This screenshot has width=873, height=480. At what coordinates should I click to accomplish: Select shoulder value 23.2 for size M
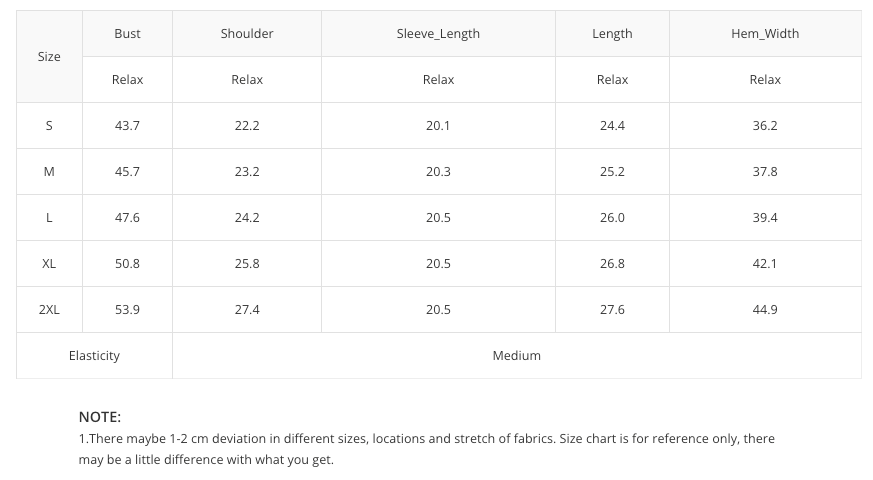(247, 172)
